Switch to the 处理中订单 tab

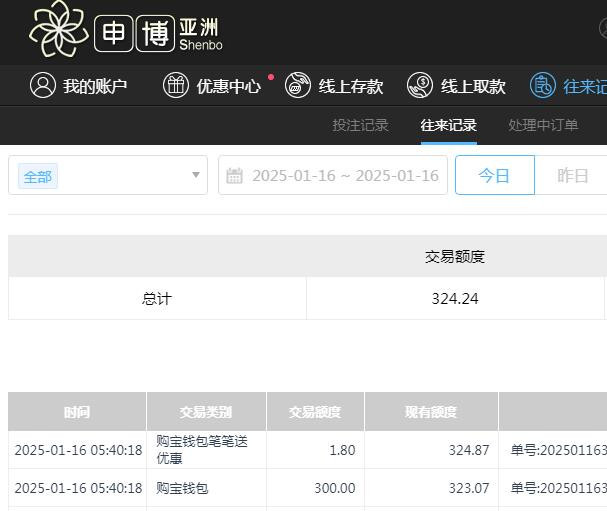tap(543, 125)
